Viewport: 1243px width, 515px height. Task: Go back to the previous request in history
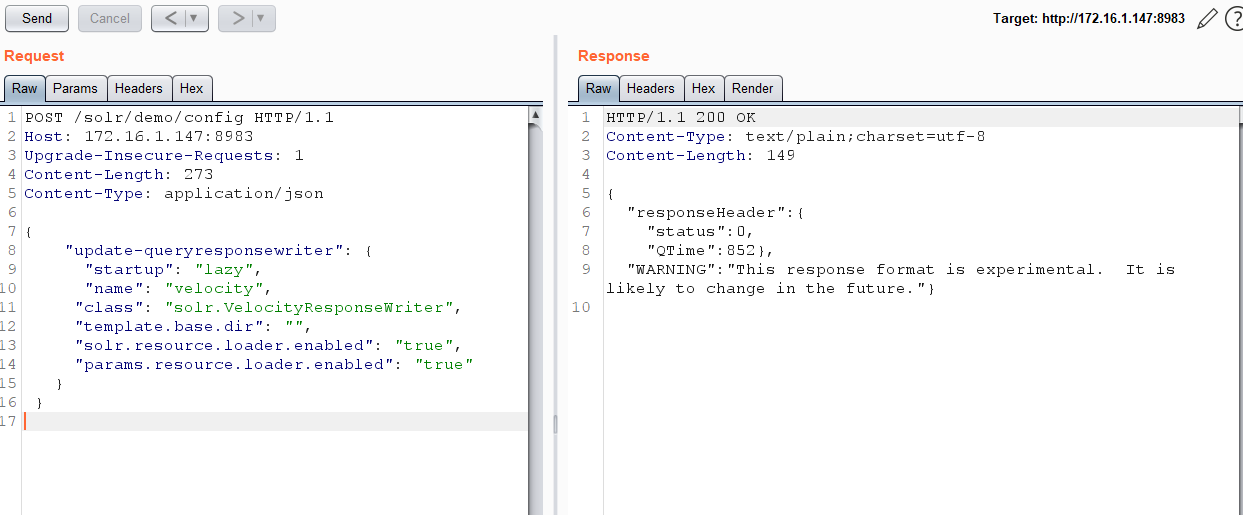(170, 18)
